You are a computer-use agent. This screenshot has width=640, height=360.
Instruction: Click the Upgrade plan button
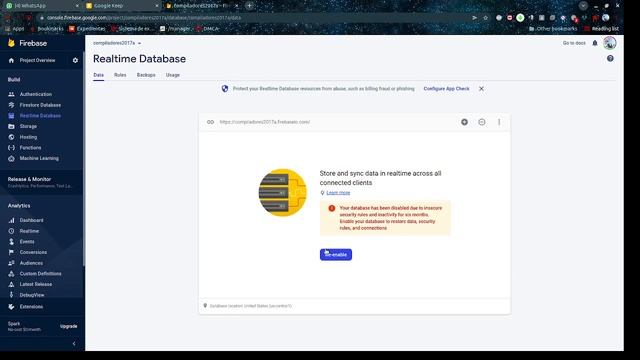pos(69,327)
